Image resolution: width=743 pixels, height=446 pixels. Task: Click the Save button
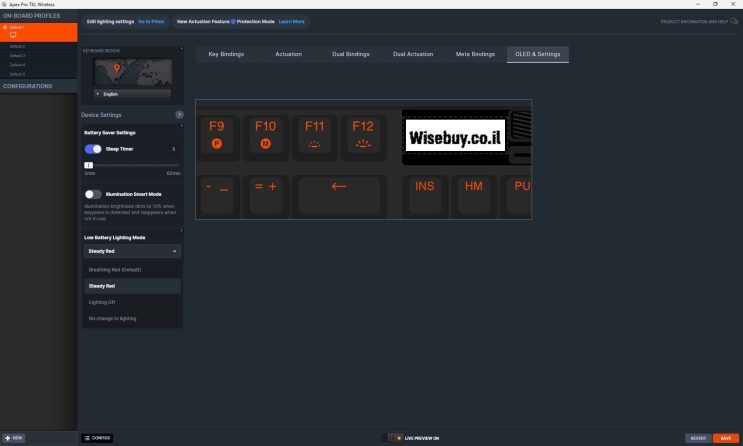coord(725,438)
